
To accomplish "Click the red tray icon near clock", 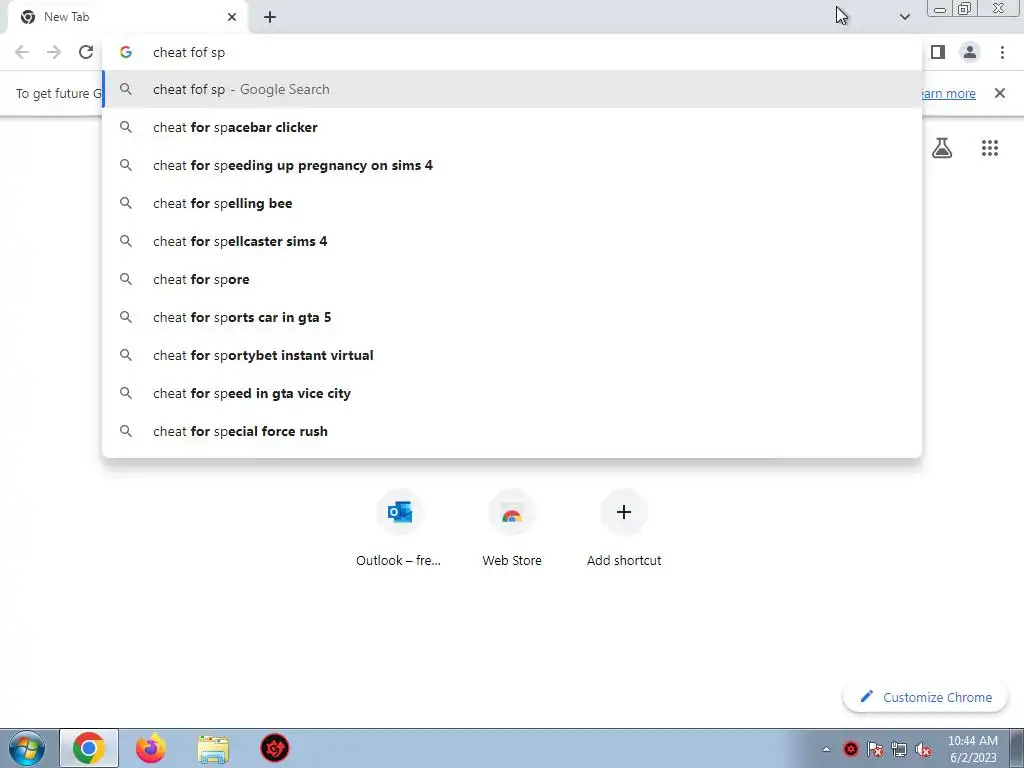I will pos(851,749).
